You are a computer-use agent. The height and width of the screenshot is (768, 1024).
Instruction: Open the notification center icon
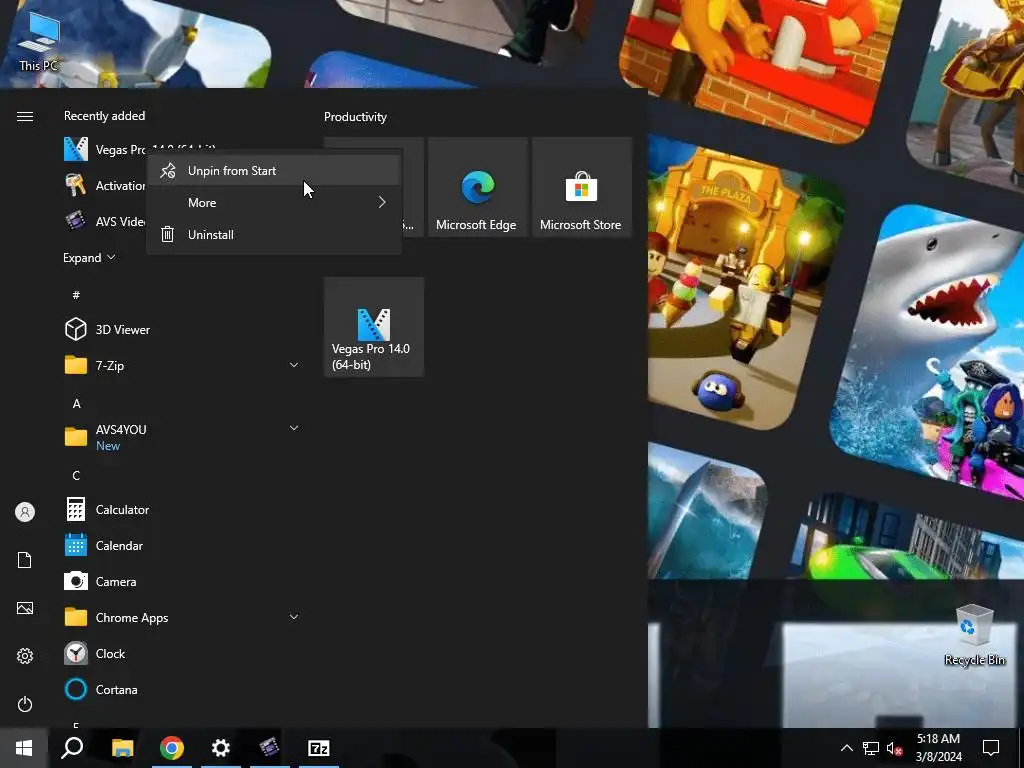pyautogui.click(x=991, y=748)
